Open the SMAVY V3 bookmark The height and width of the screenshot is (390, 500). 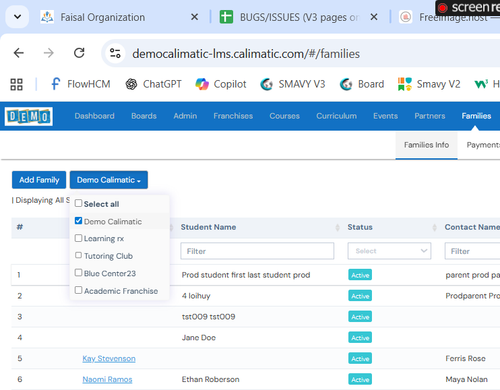pos(293,84)
